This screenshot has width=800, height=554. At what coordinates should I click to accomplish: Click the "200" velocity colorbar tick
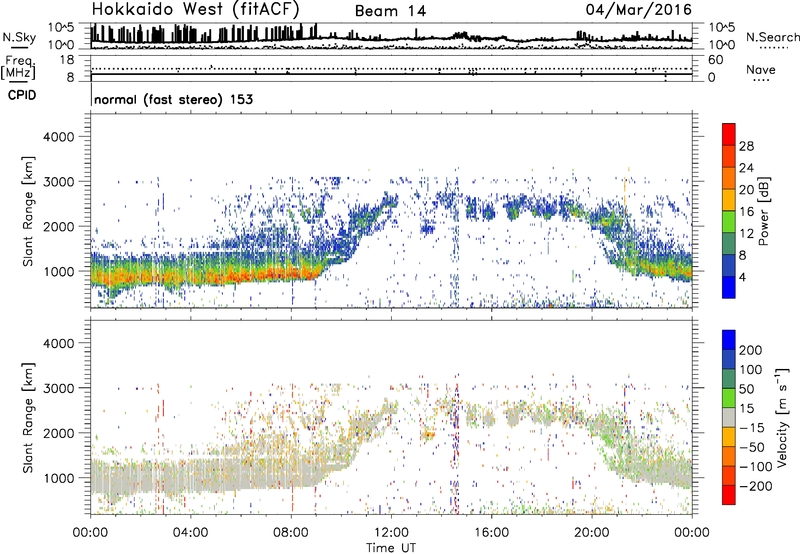pyautogui.click(x=751, y=350)
